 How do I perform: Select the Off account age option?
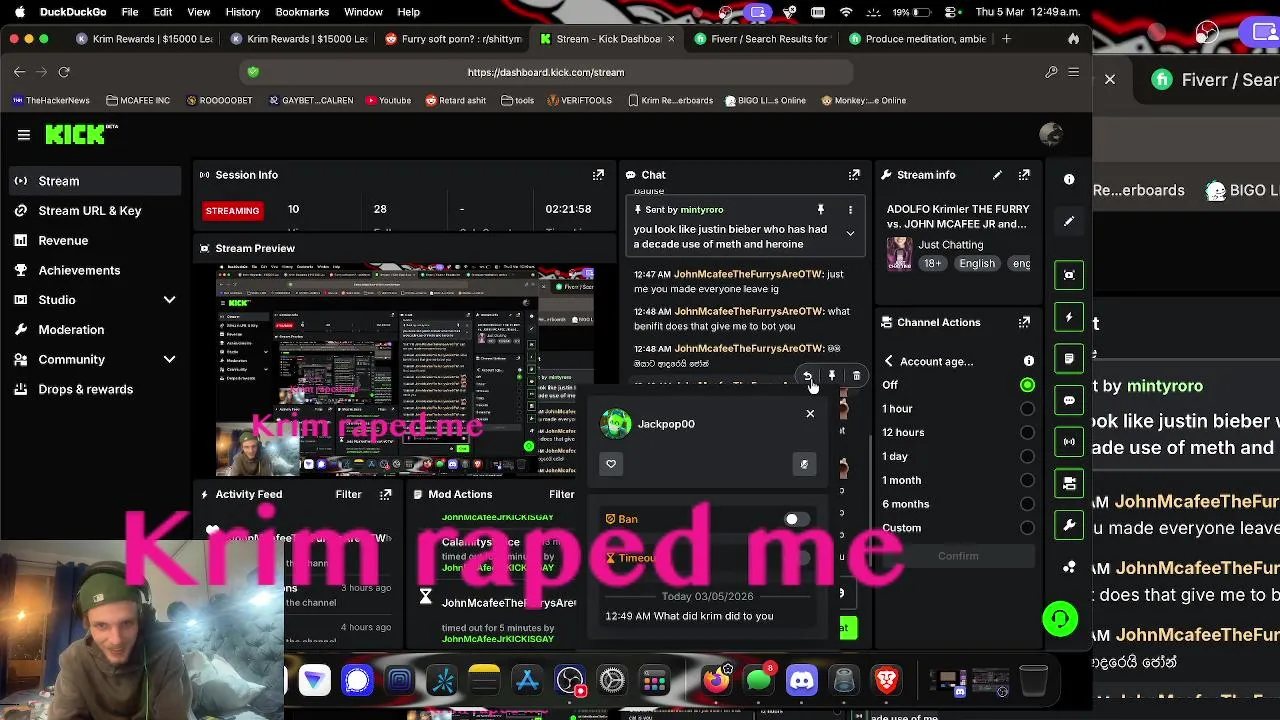1027,385
